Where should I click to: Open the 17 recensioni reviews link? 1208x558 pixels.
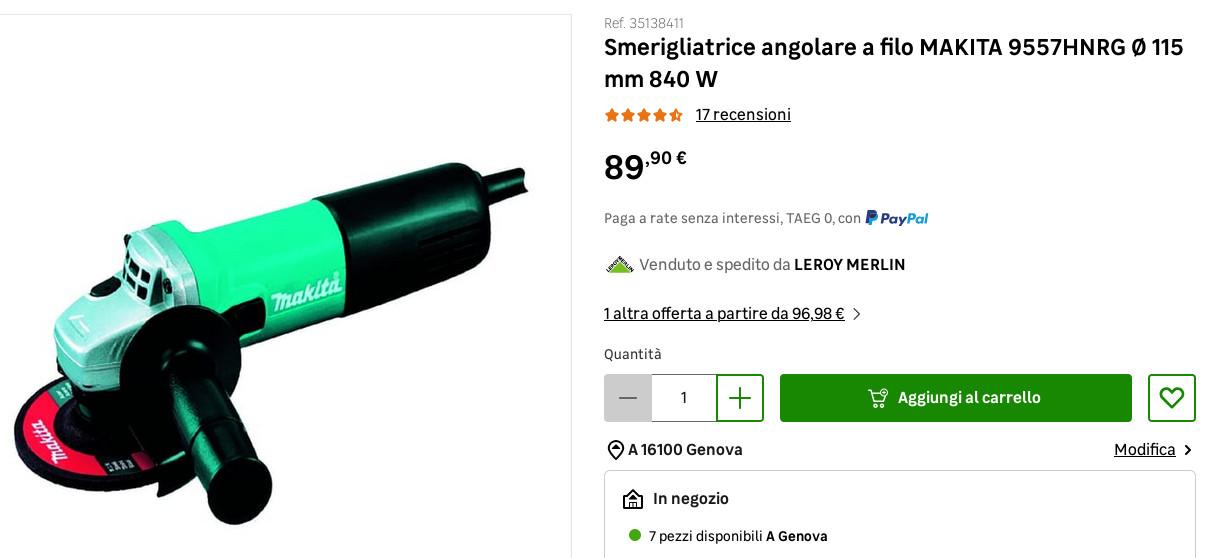[x=743, y=115]
